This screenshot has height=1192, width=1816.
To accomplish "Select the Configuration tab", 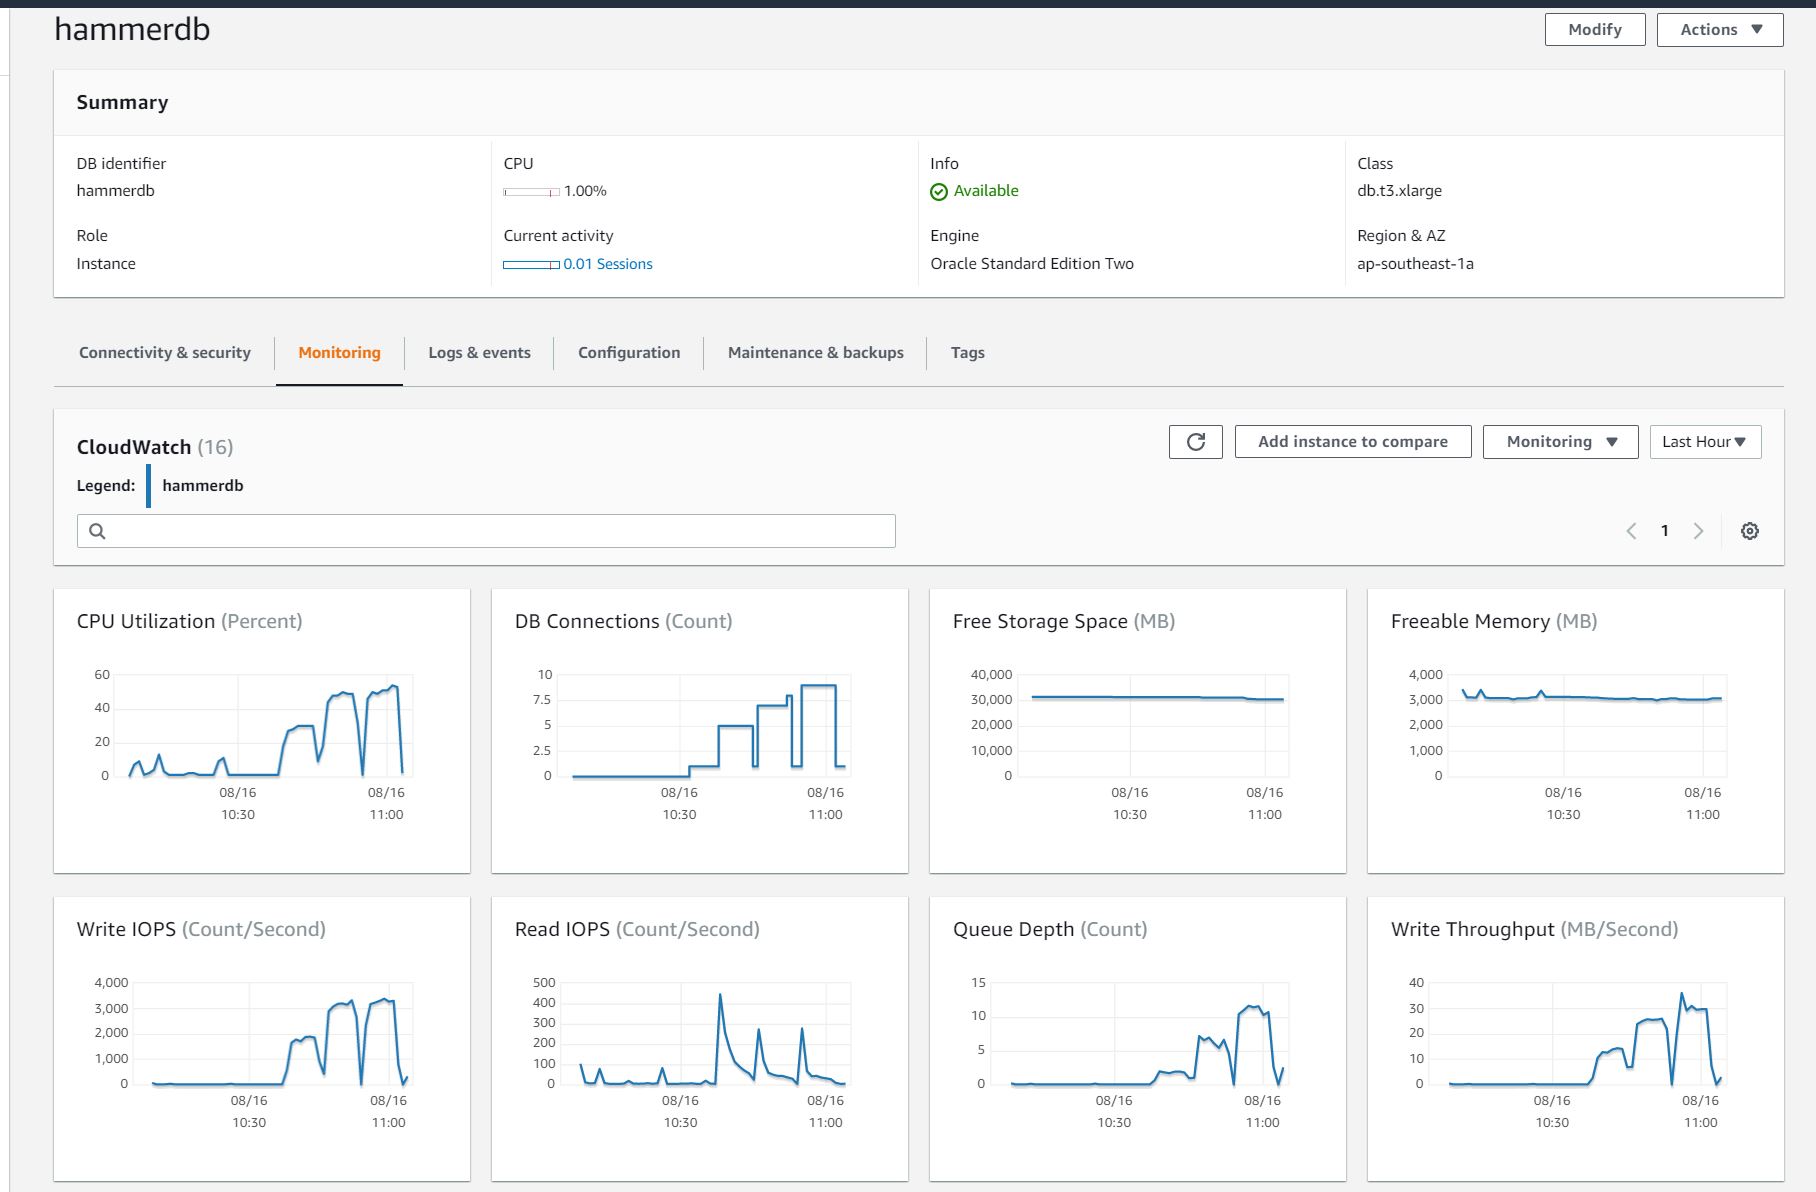I will click(629, 353).
